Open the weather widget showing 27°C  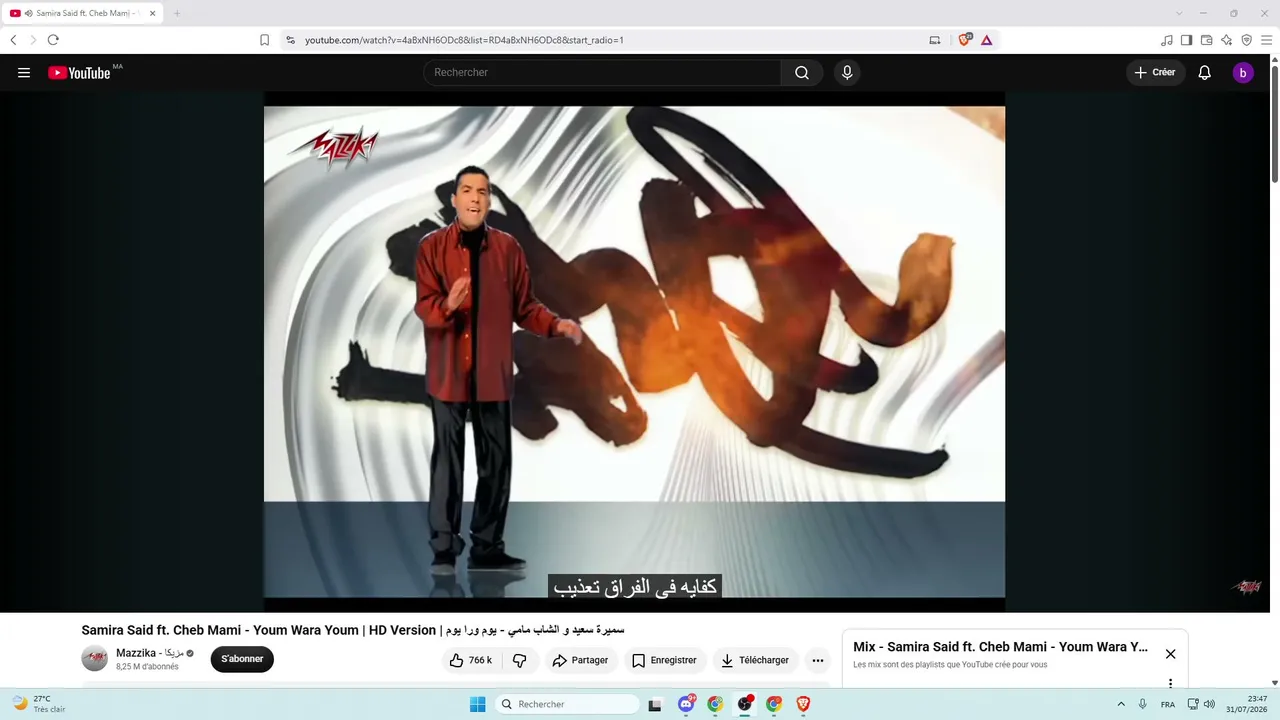point(40,704)
